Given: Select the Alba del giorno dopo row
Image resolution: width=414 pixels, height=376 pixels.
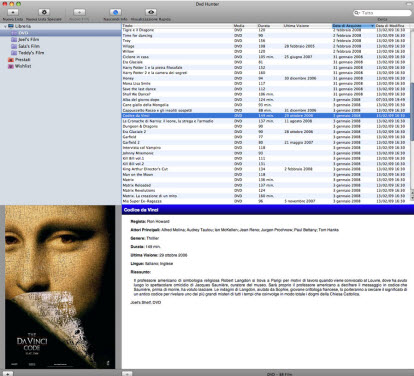Looking at the screenshot, I should point(266,99).
